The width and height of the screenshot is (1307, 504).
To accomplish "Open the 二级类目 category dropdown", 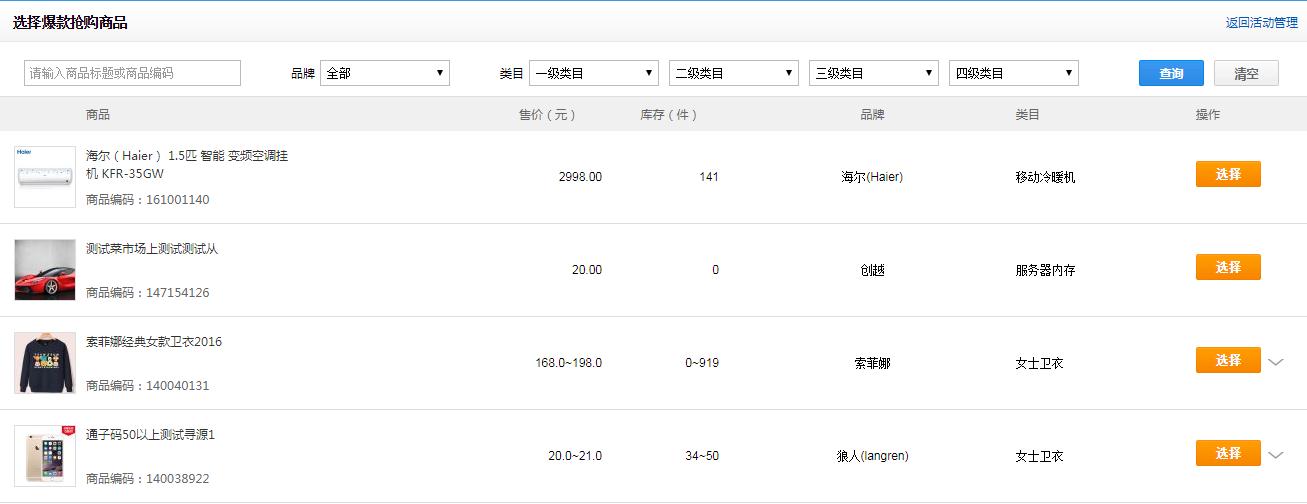I will pyautogui.click(x=734, y=73).
